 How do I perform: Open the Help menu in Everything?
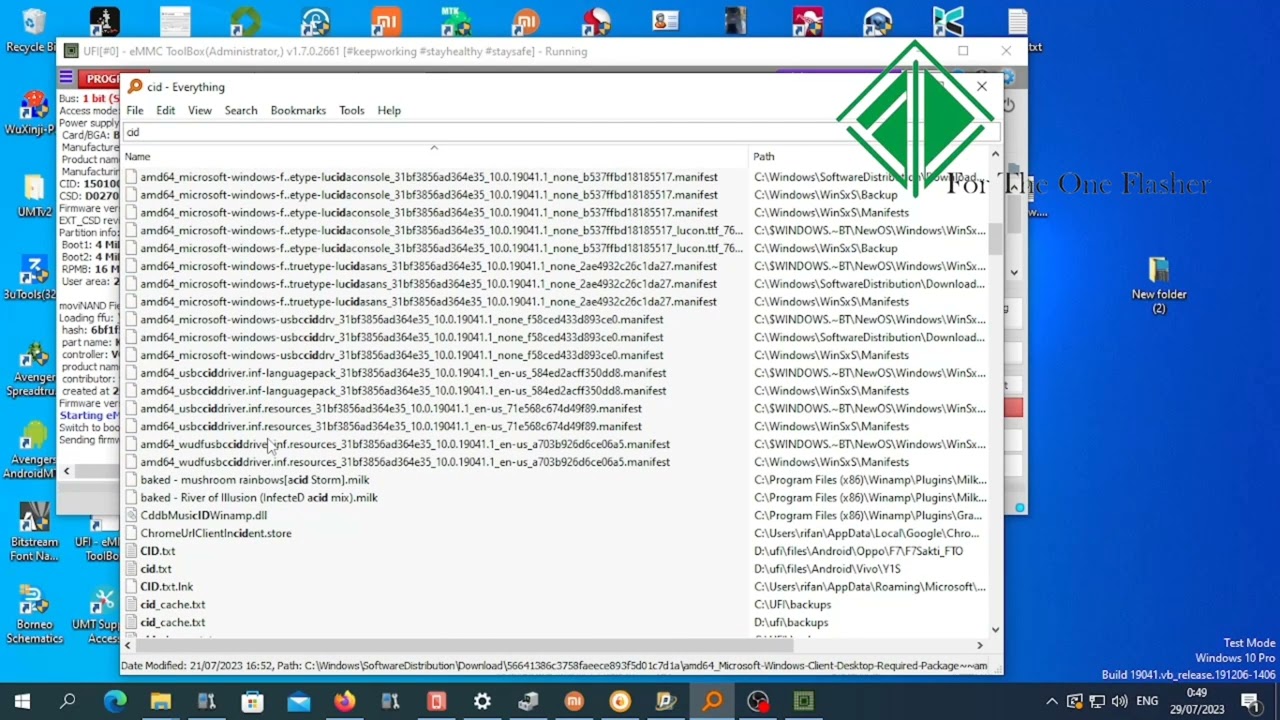coord(389,110)
